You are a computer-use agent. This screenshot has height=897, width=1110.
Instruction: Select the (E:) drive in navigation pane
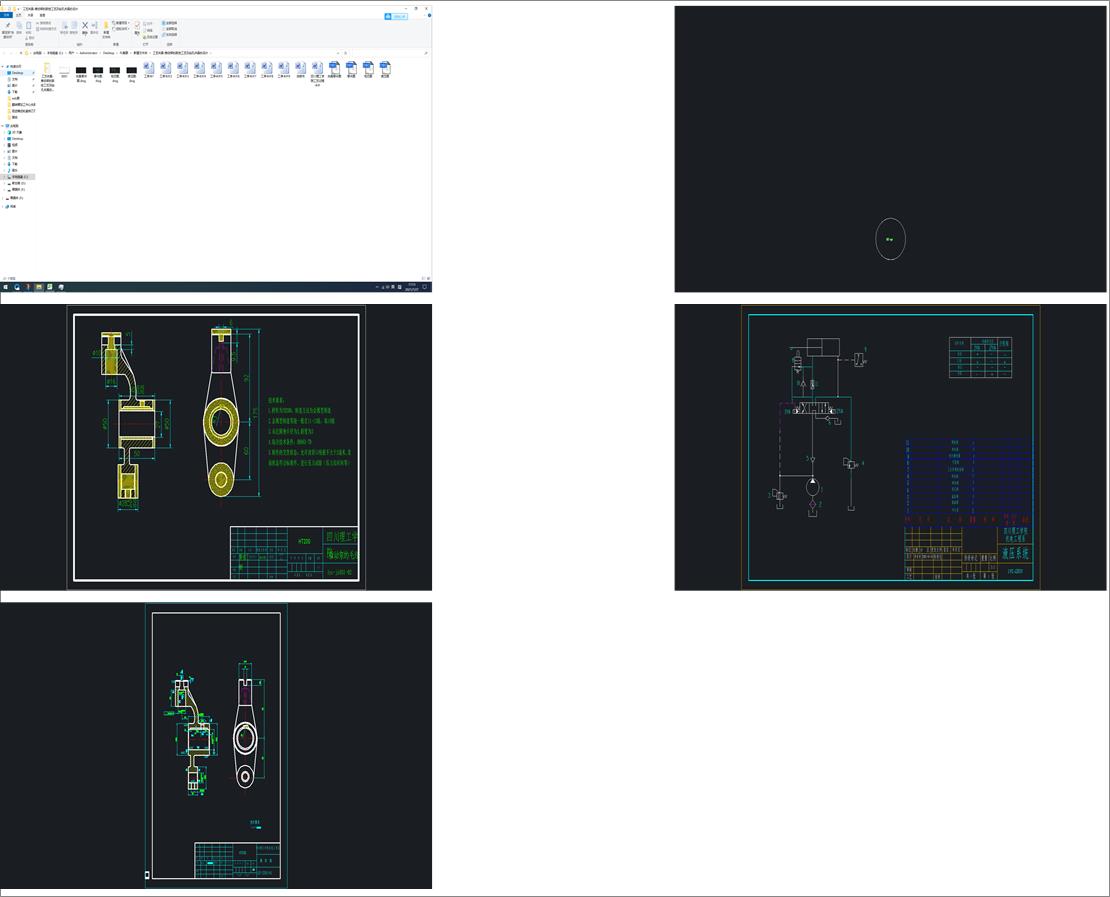click(x=18, y=190)
